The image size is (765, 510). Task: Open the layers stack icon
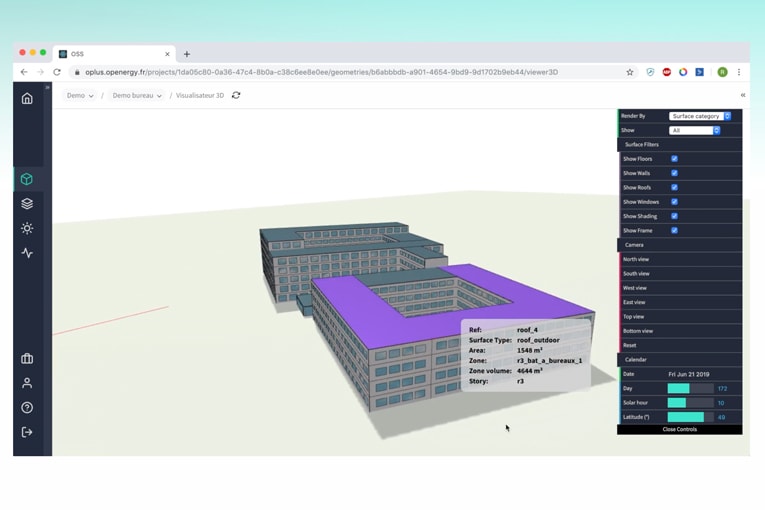(x=27, y=203)
